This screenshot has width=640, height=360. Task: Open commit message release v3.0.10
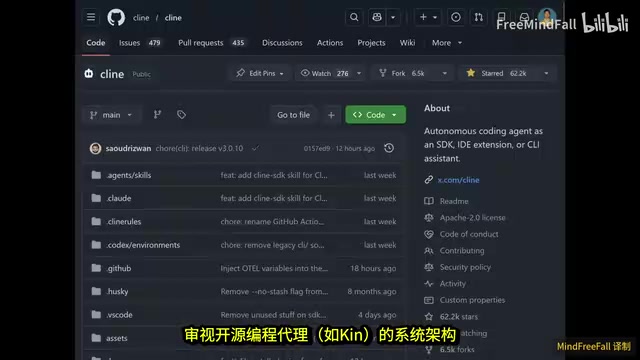coord(199,148)
